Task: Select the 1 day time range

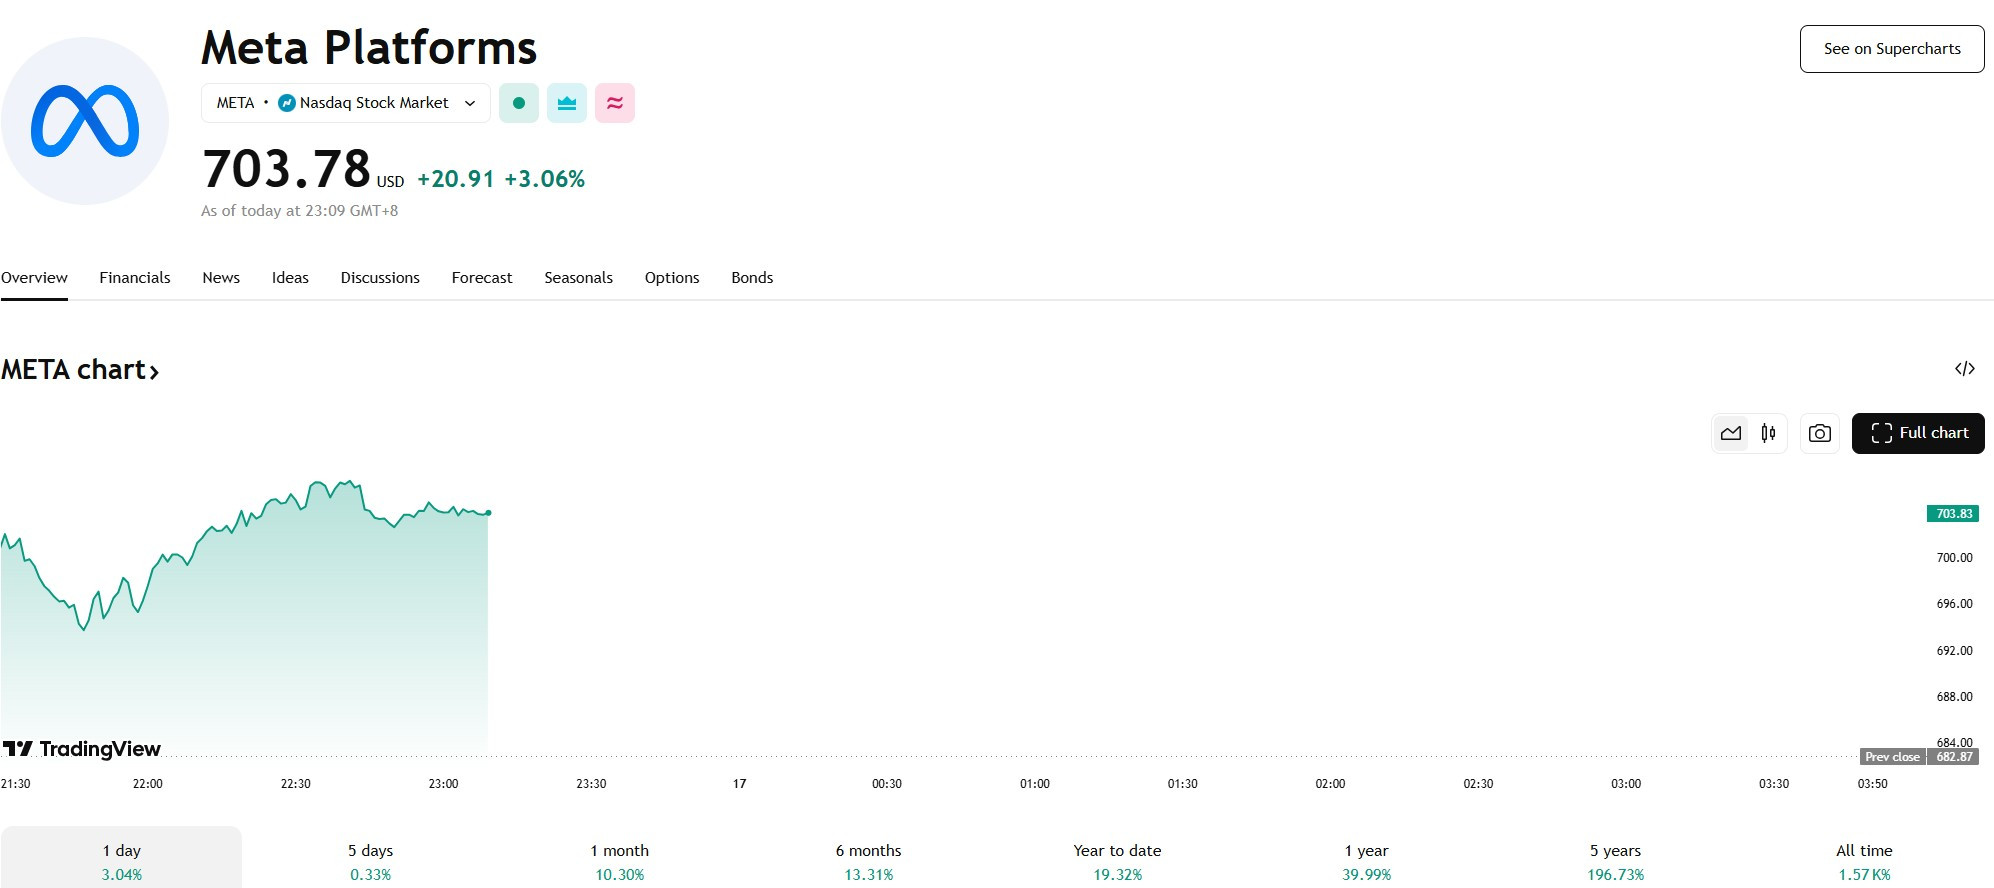Action: click(122, 860)
